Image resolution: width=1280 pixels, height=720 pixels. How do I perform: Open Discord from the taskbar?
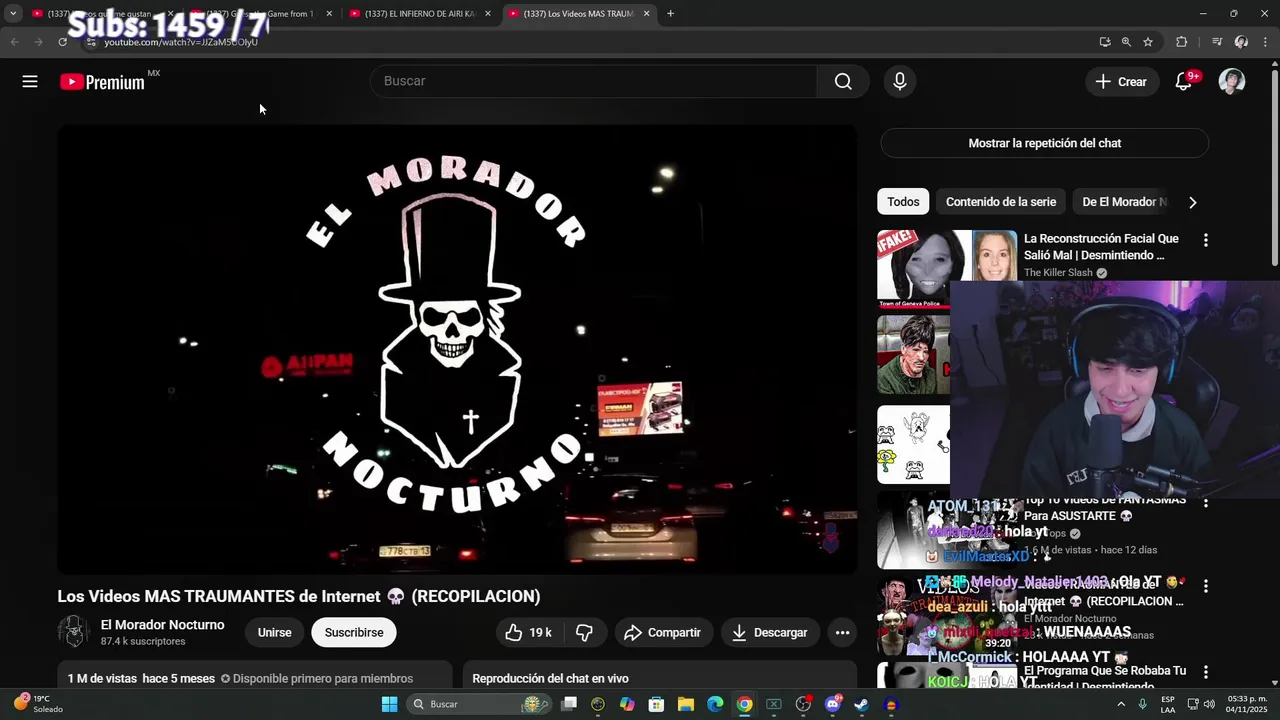point(832,704)
